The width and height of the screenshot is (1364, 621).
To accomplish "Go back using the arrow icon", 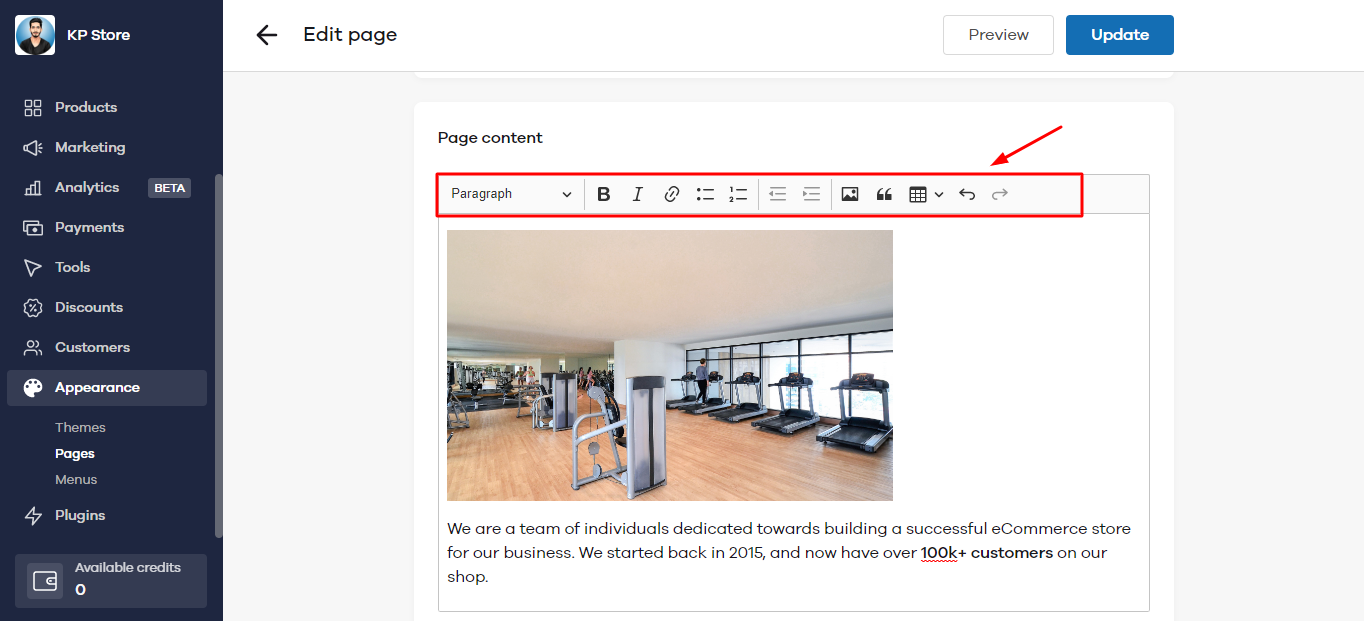I will [266, 35].
